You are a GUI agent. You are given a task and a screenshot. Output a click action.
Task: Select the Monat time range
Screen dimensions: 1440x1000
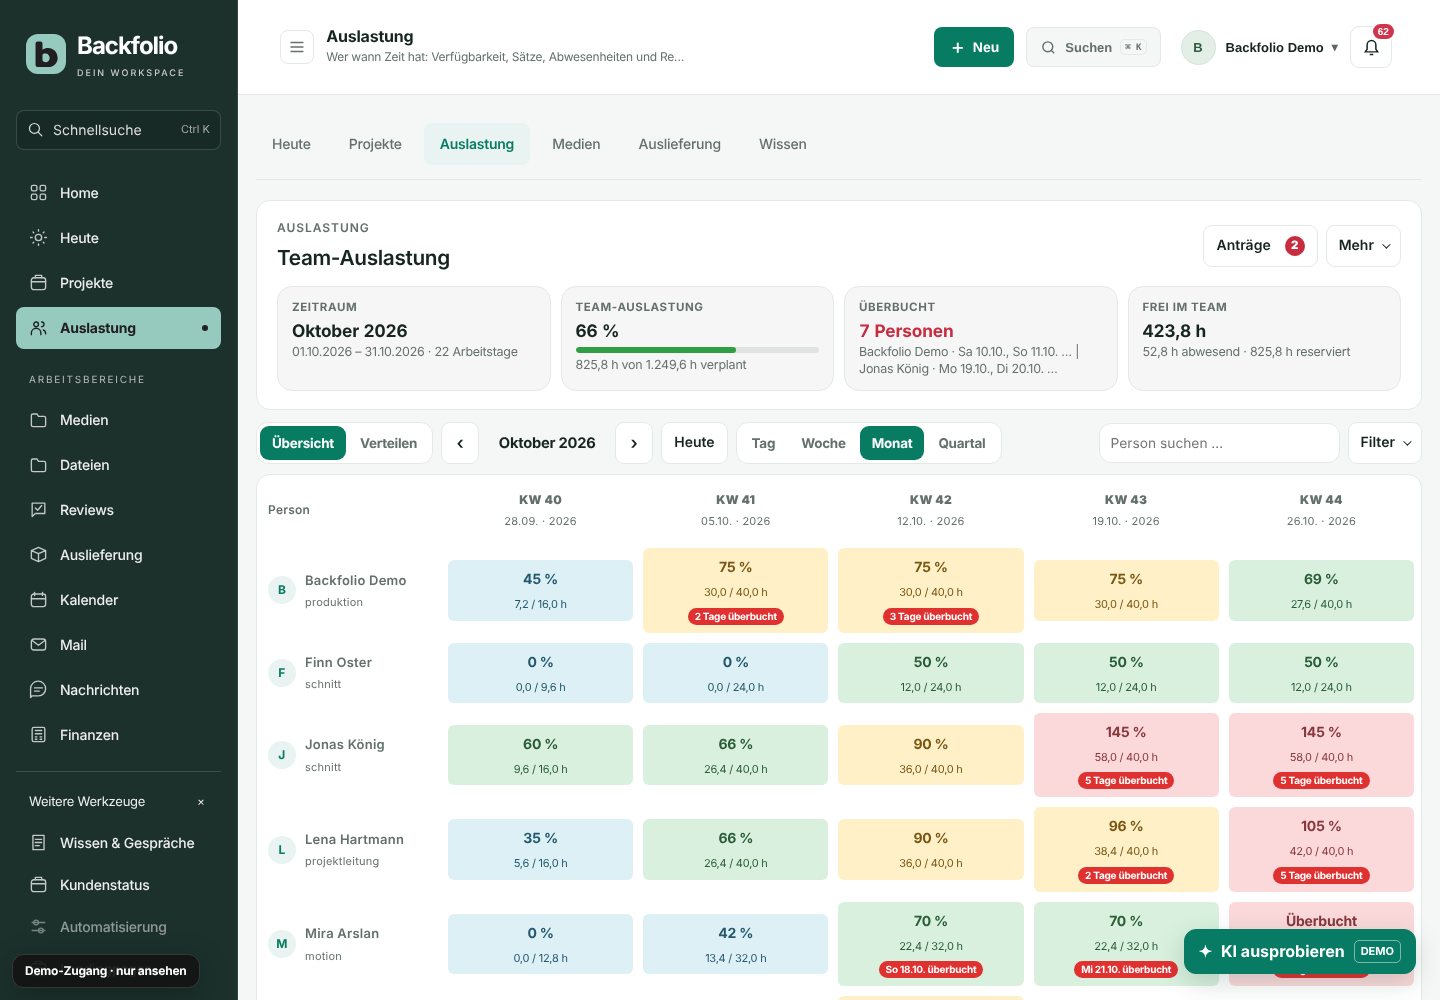tap(892, 443)
